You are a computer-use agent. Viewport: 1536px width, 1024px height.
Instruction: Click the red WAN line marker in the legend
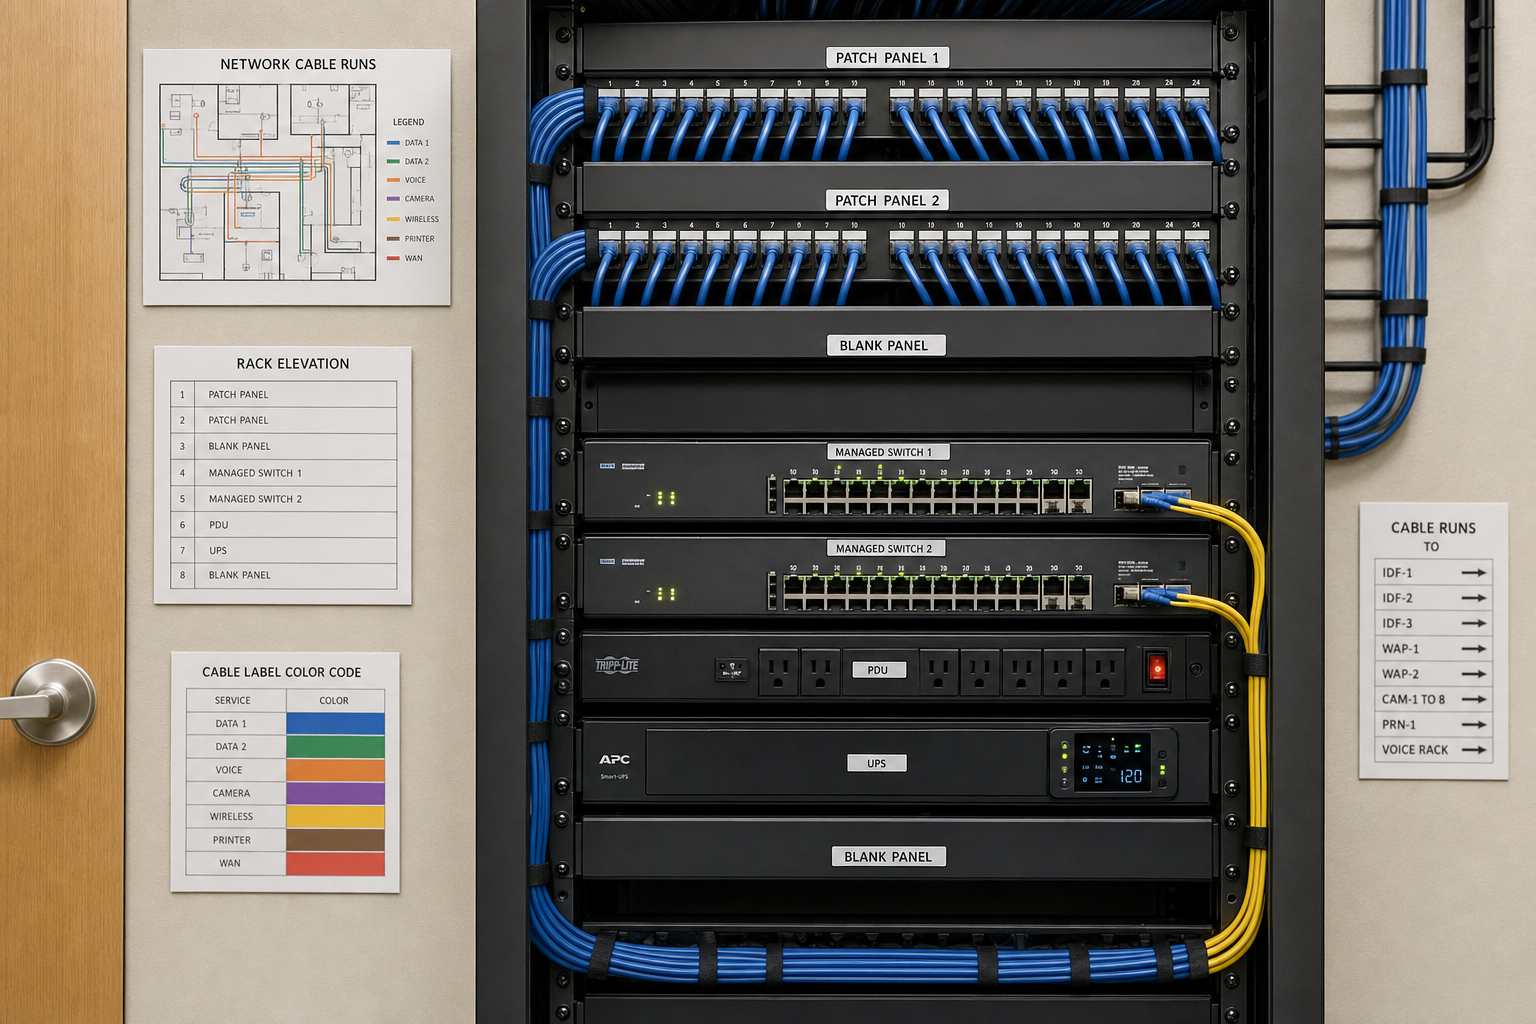tap(393, 258)
